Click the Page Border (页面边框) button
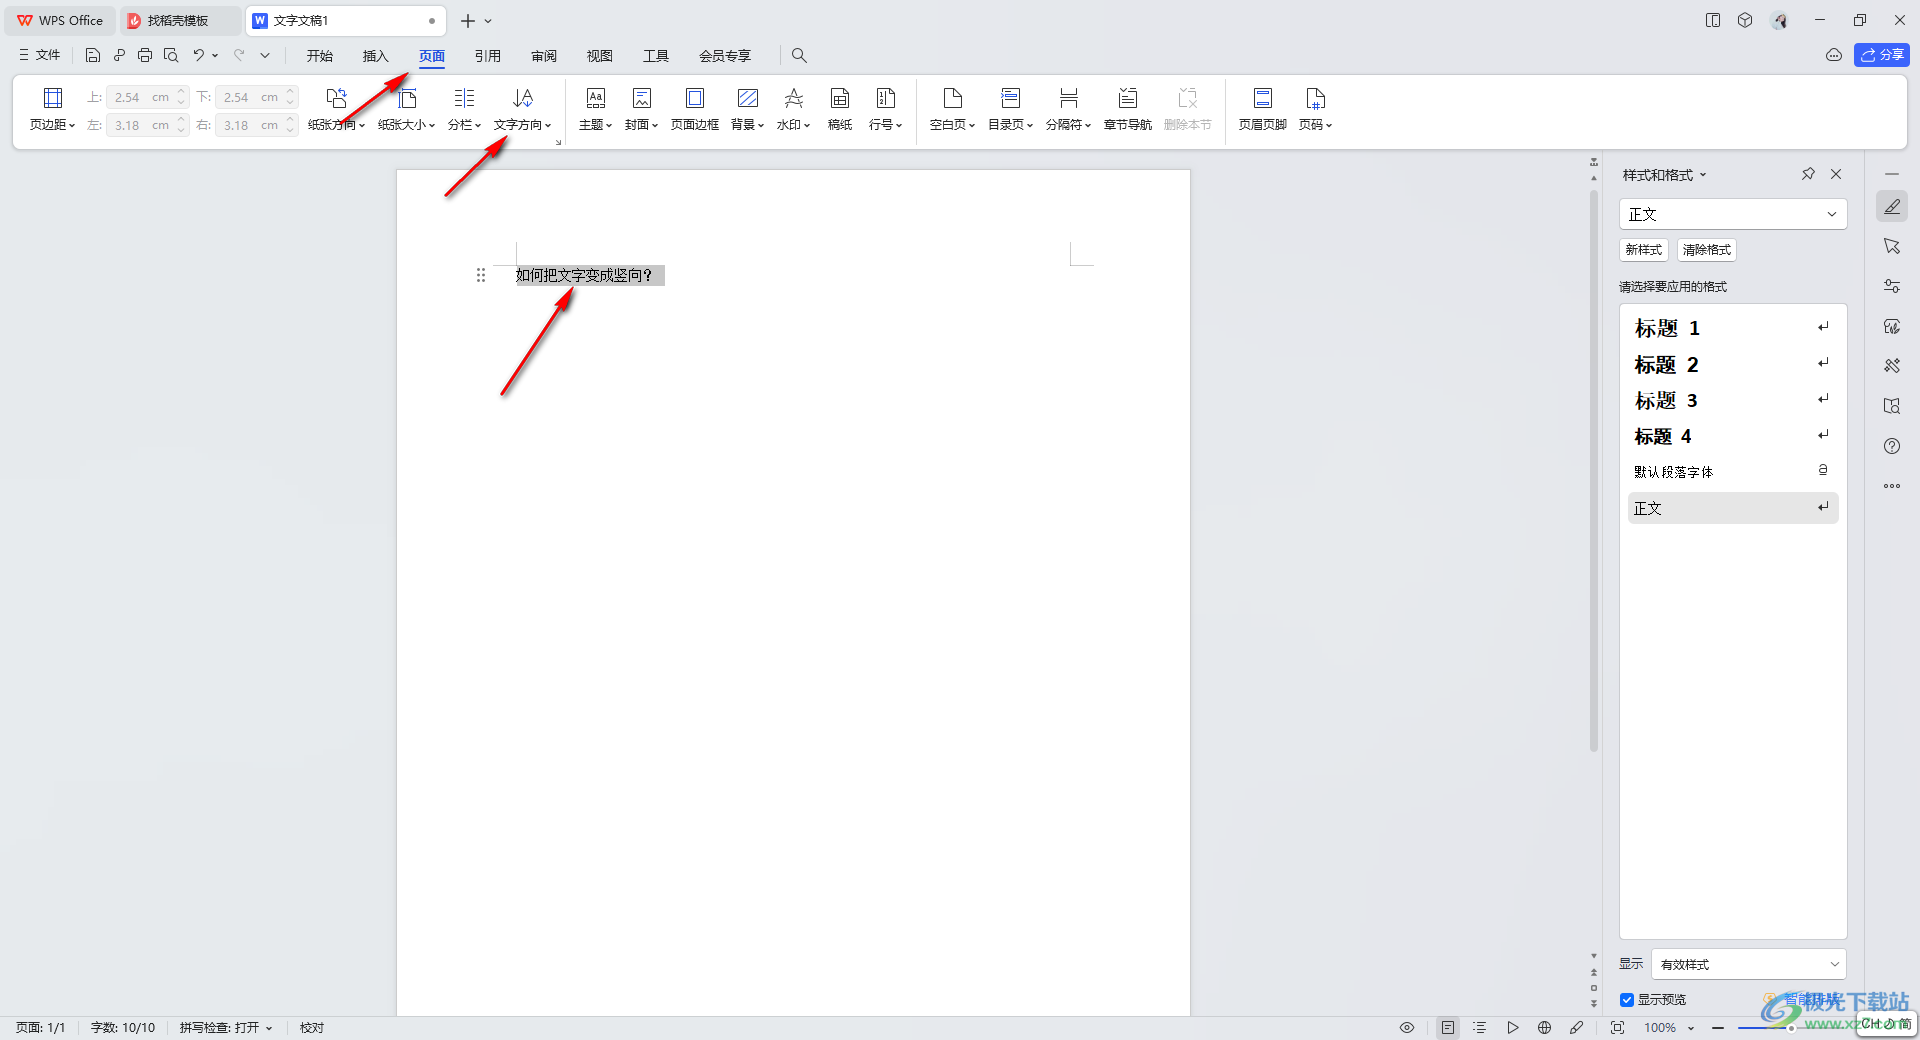 click(x=694, y=109)
